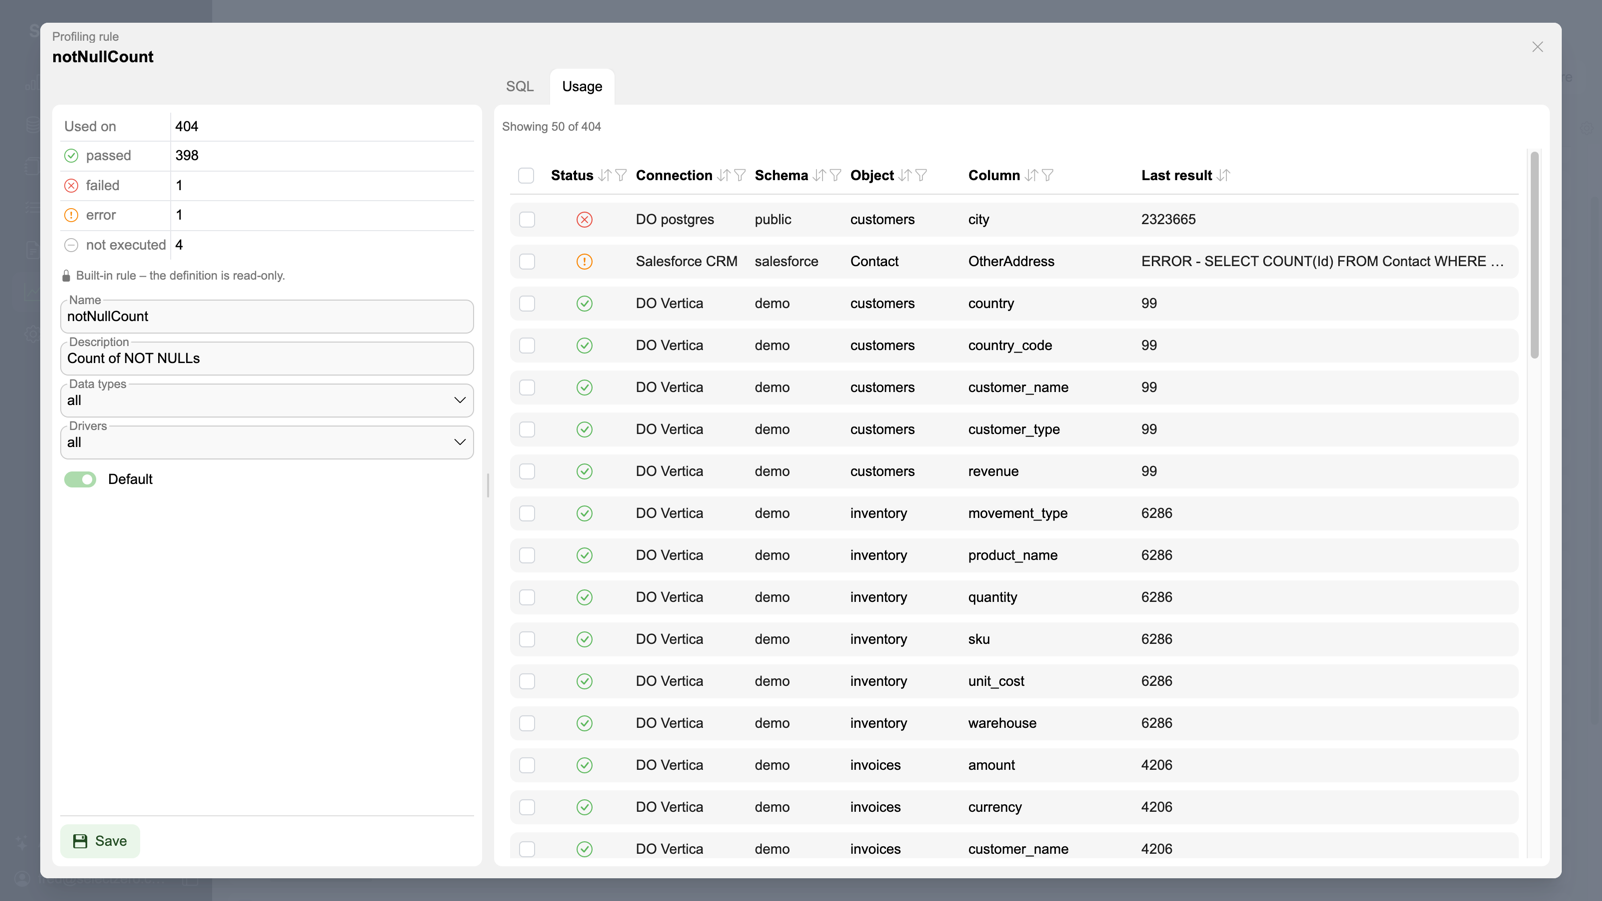The height and width of the screenshot is (901, 1602).
Task: Click the revenue column cell
Action: pyautogui.click(x=993, y=471)
